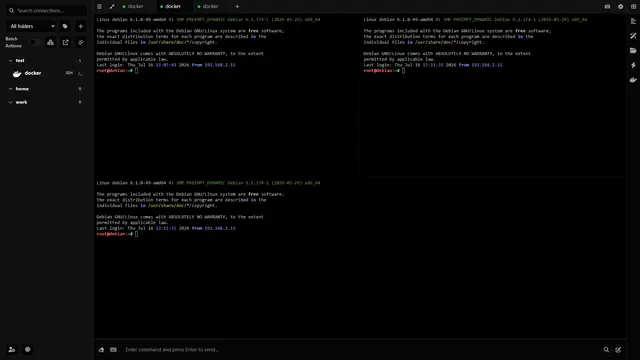Click the keyboard icon in the command bar

tap(113, 350)
